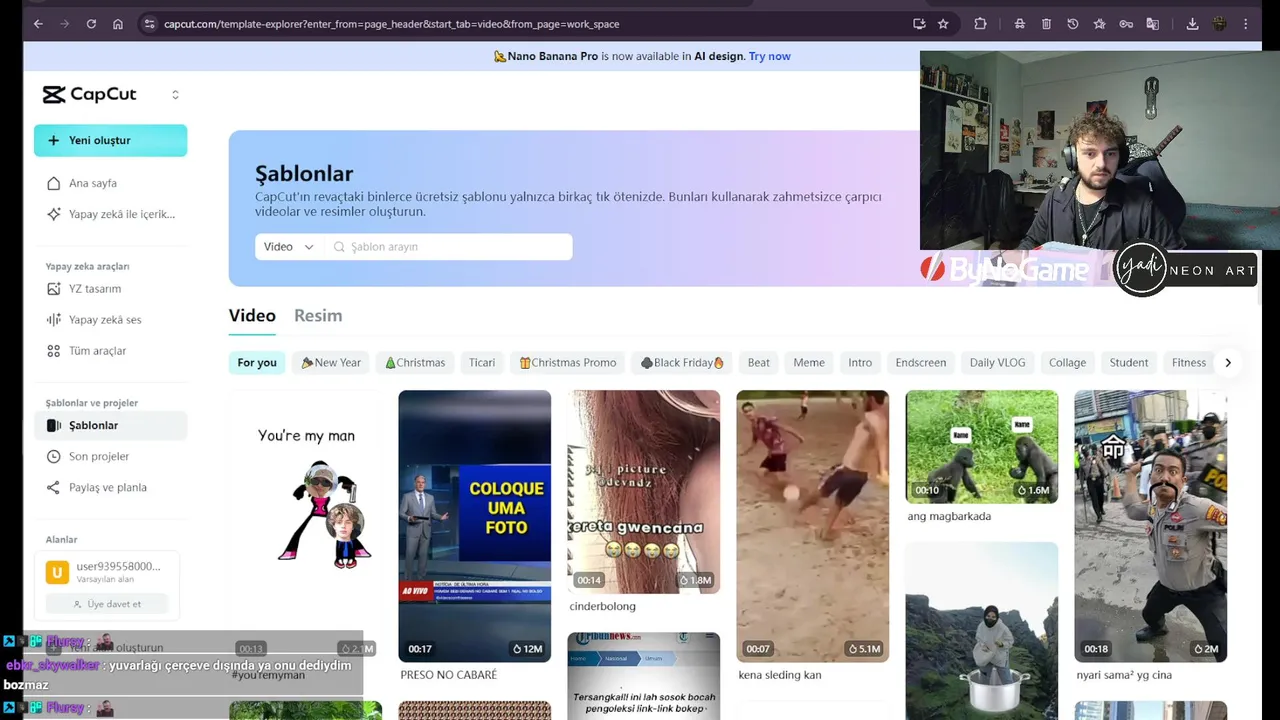Open the cinderbolong template thumbnail
1280x720 pixels.
point(643,492)
